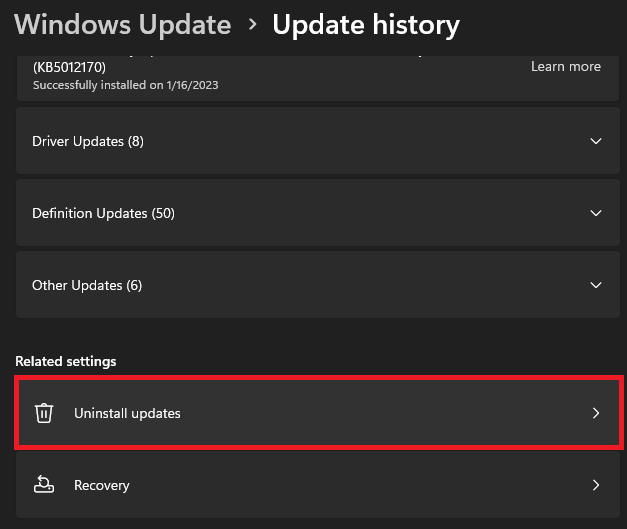Click the Recovery icon

point(43,485)
